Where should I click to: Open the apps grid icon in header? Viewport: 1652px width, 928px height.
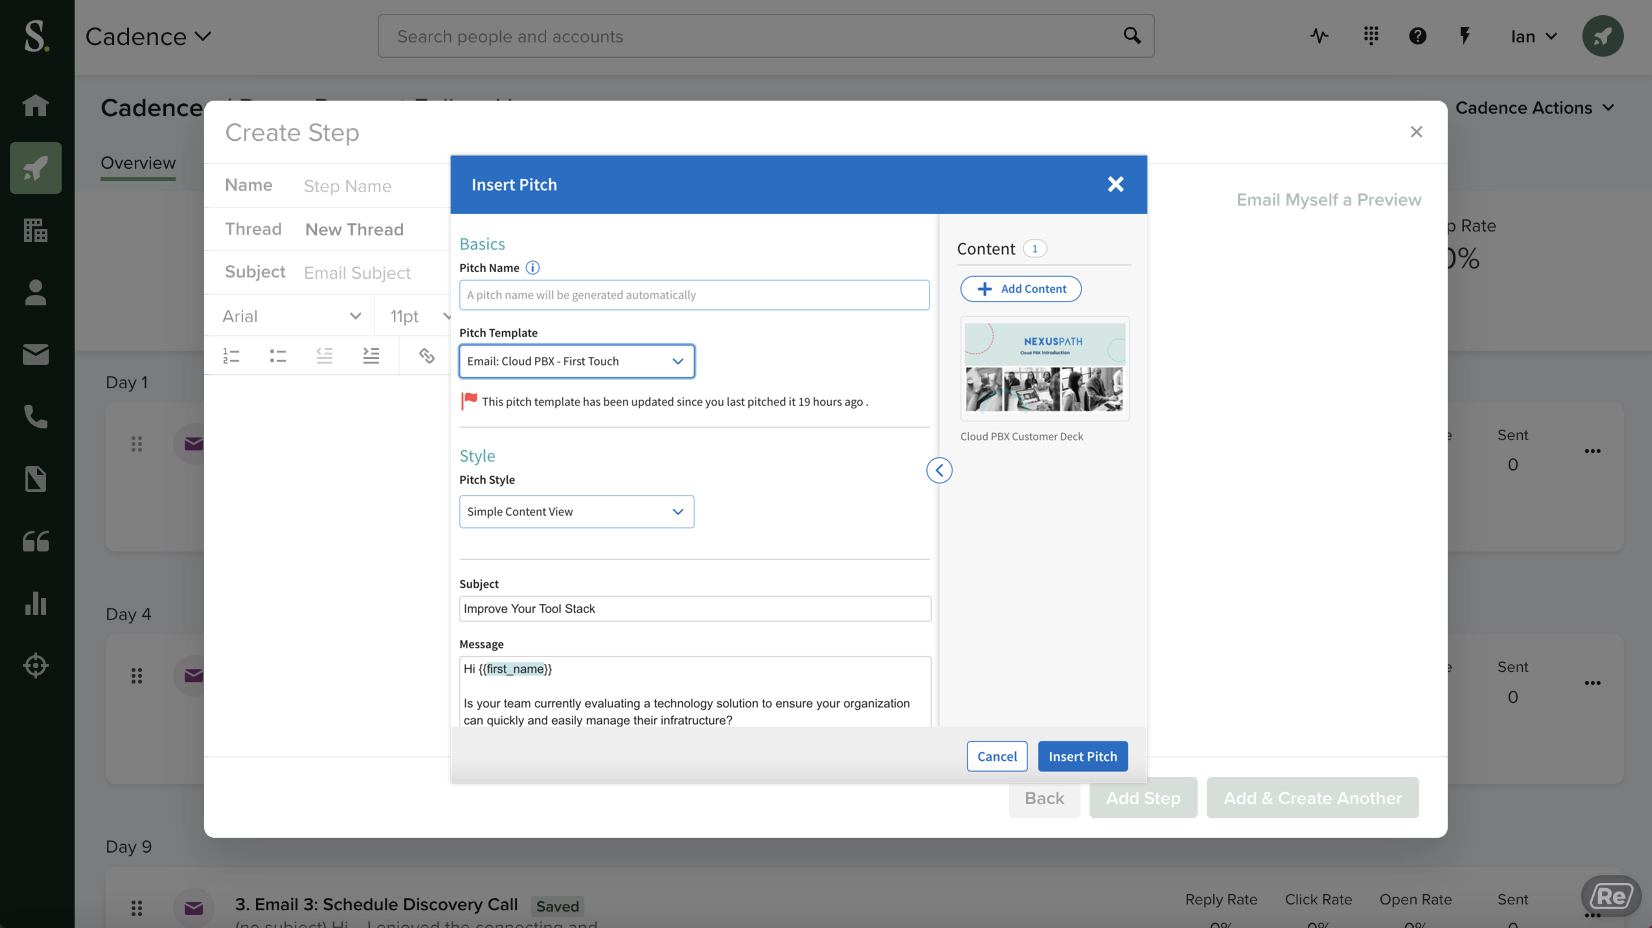pyautogui.click(x=1371, y=36)
